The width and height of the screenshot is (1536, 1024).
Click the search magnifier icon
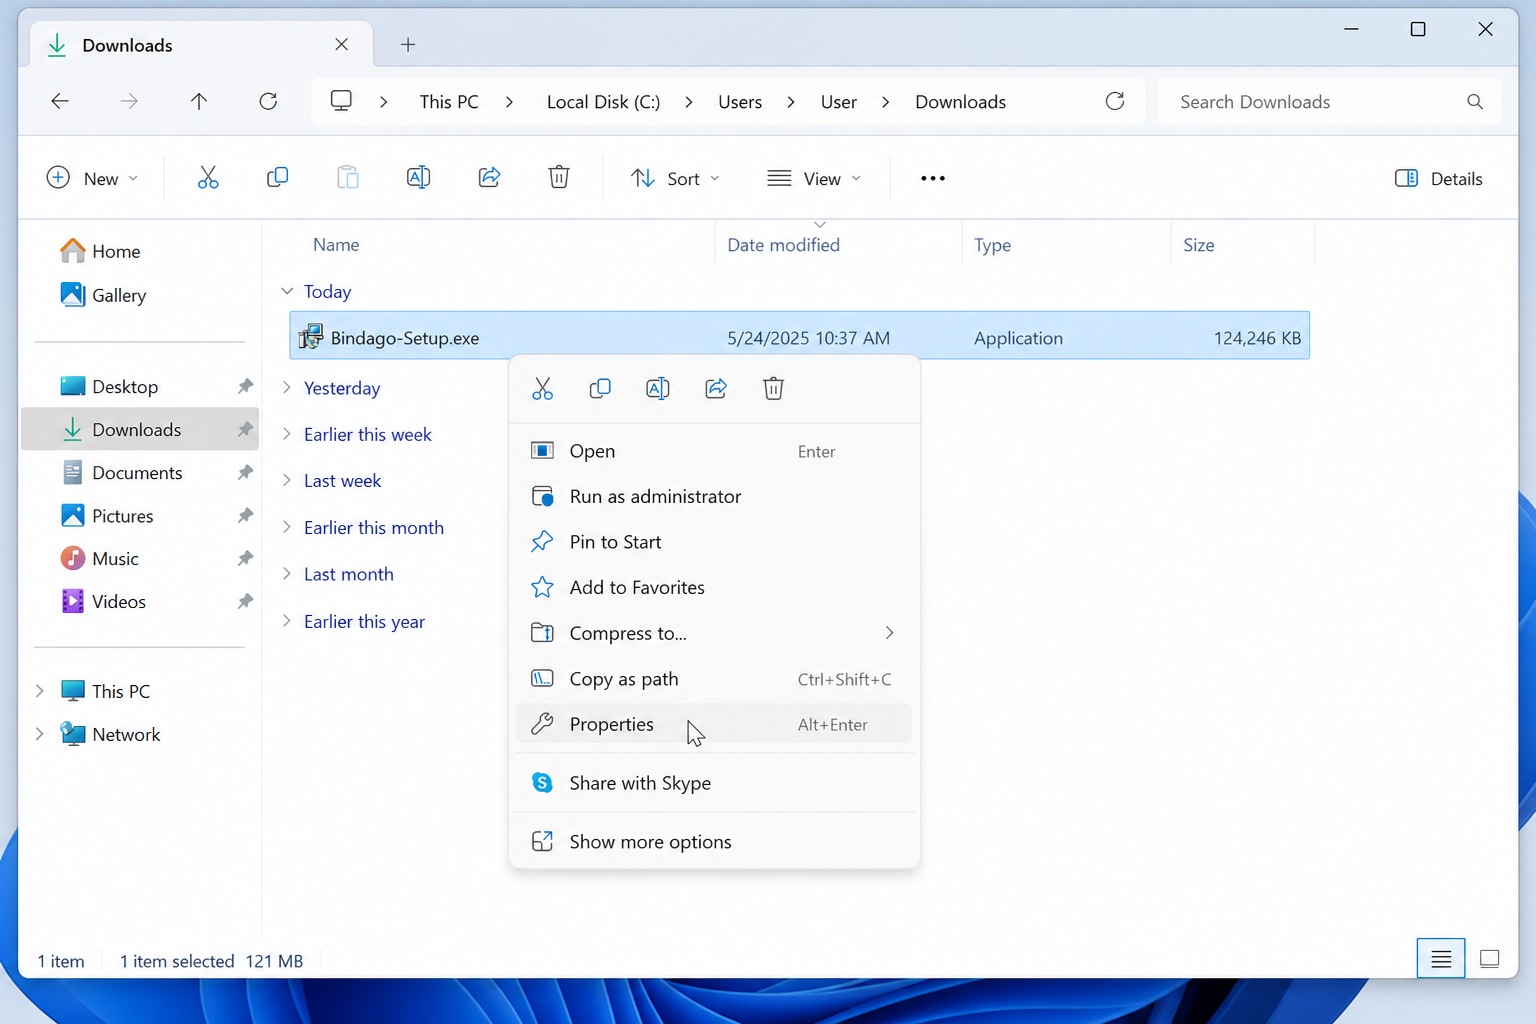click(1475, 101)
